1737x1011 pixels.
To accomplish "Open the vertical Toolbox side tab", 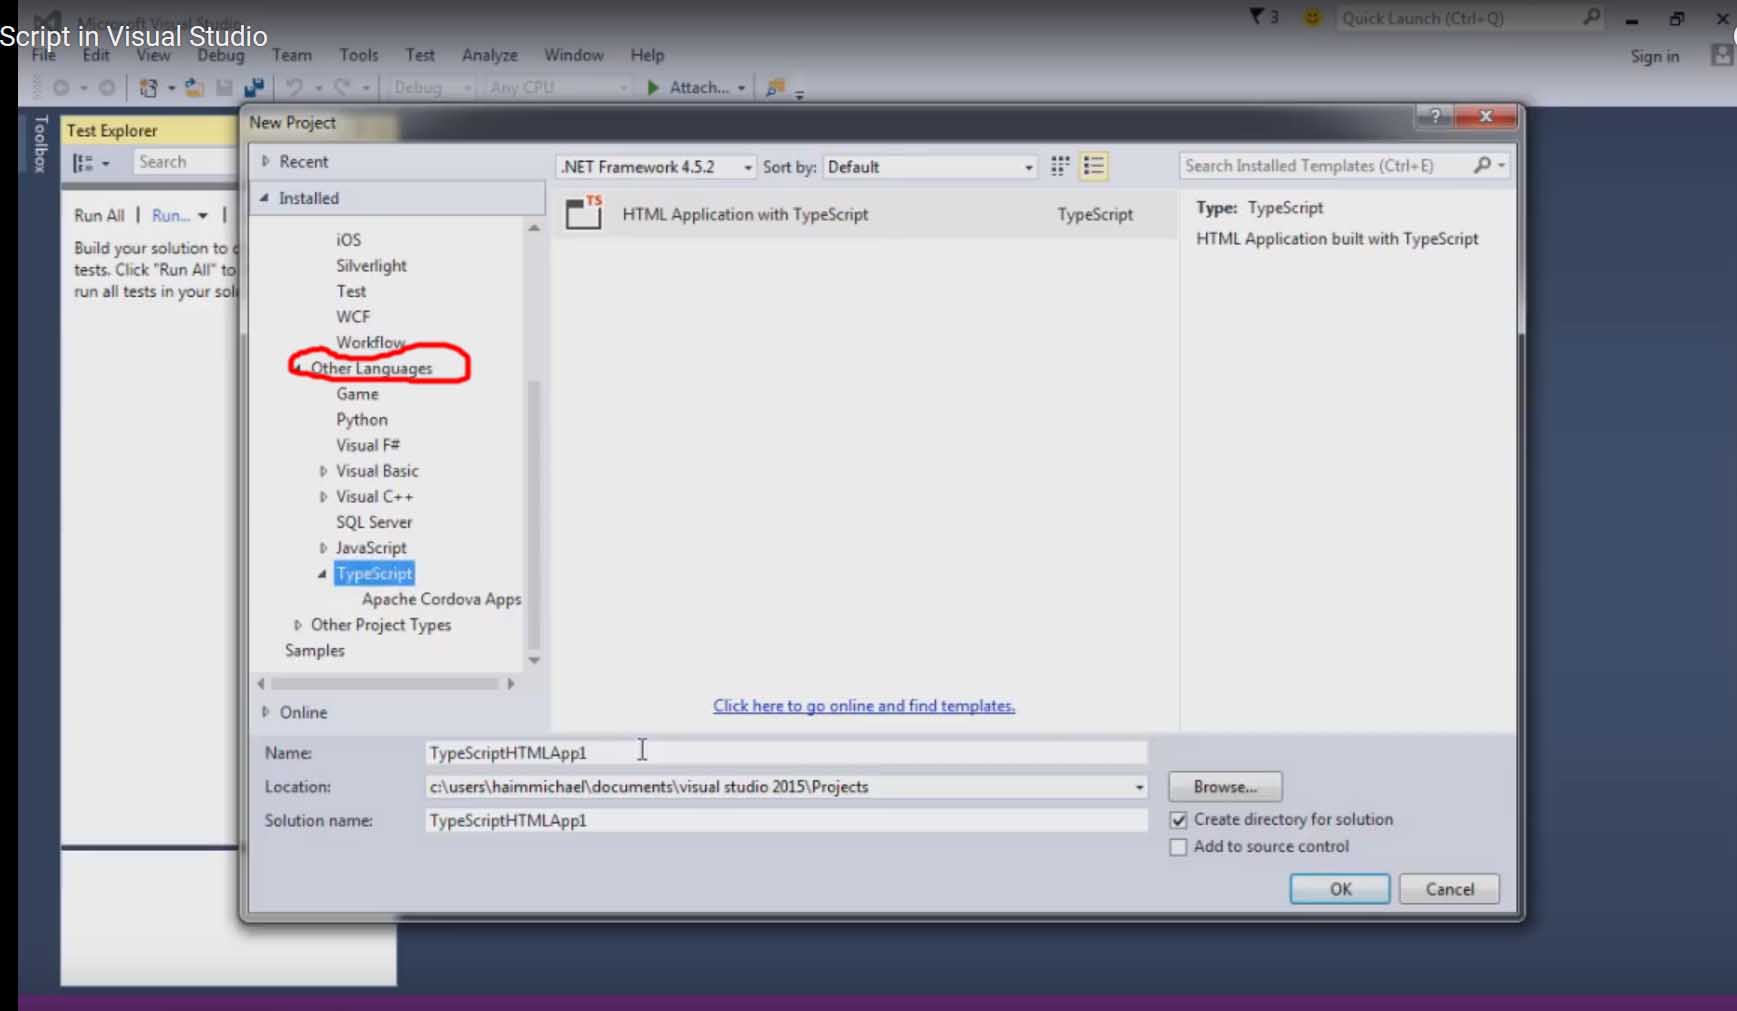I will click(41, 144).
